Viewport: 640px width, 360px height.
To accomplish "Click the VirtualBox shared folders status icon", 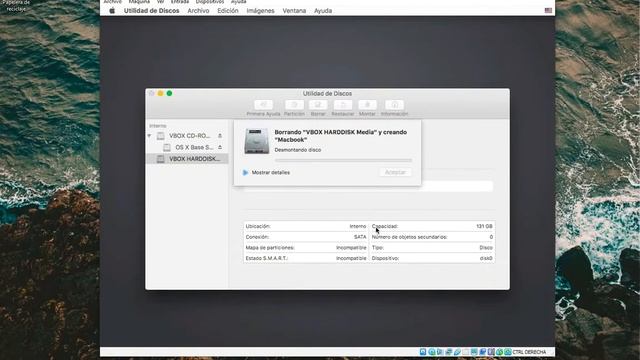I will [466, 352].
